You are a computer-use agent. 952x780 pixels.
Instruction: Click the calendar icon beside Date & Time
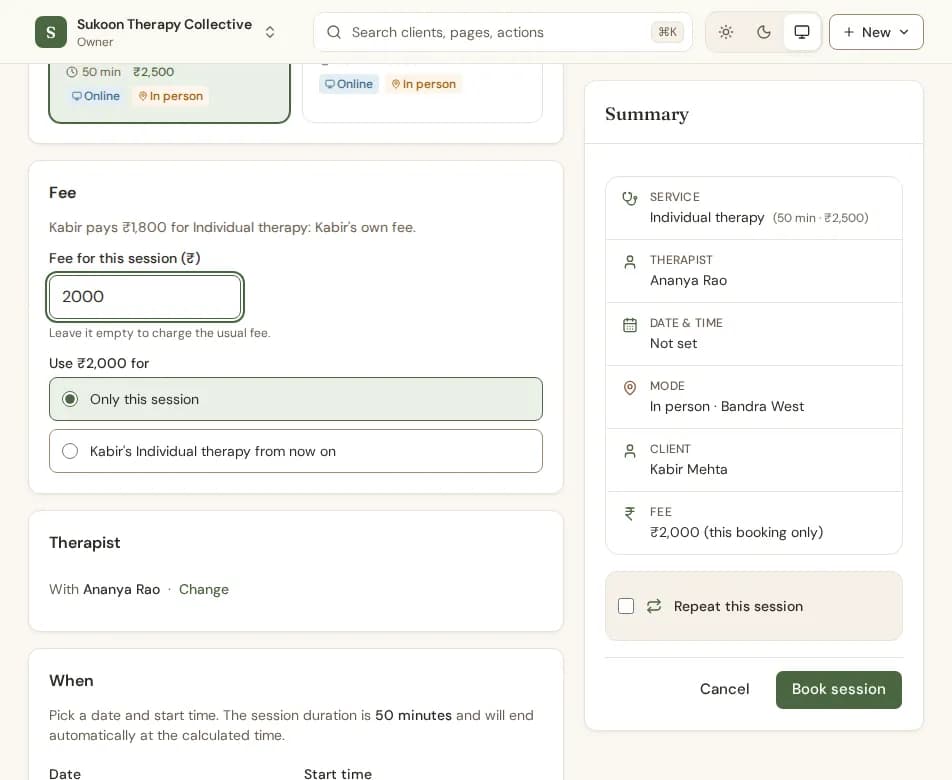pyautogui.click(x=630, y=325)
